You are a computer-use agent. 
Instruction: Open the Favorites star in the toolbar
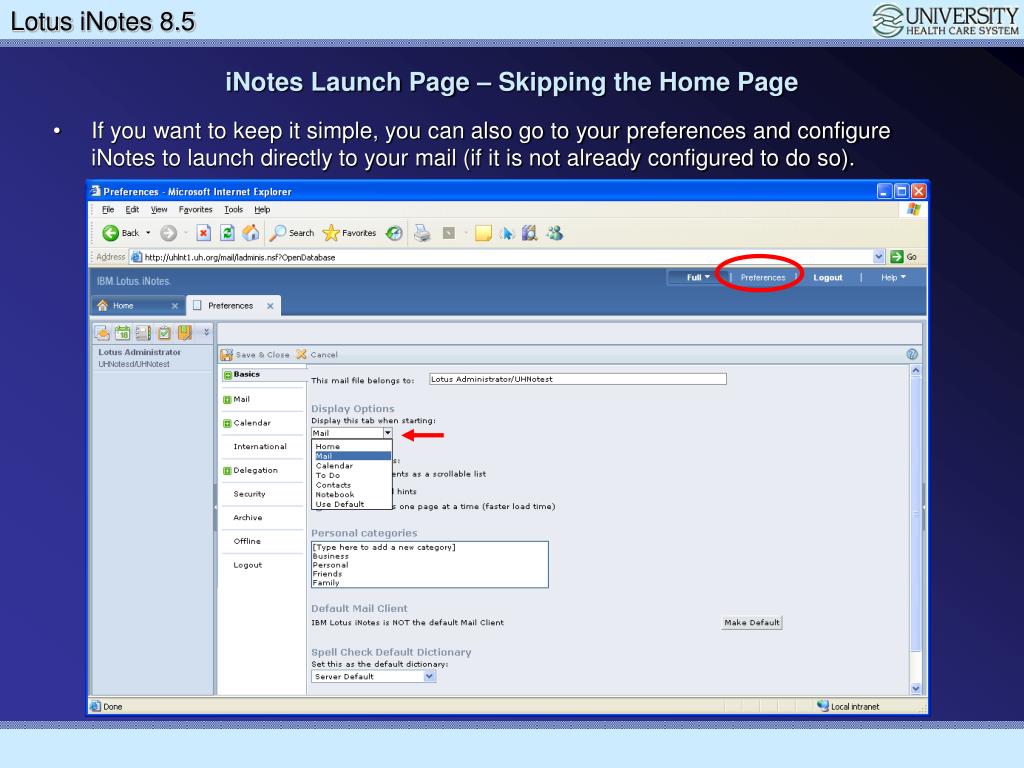[331, 233]
